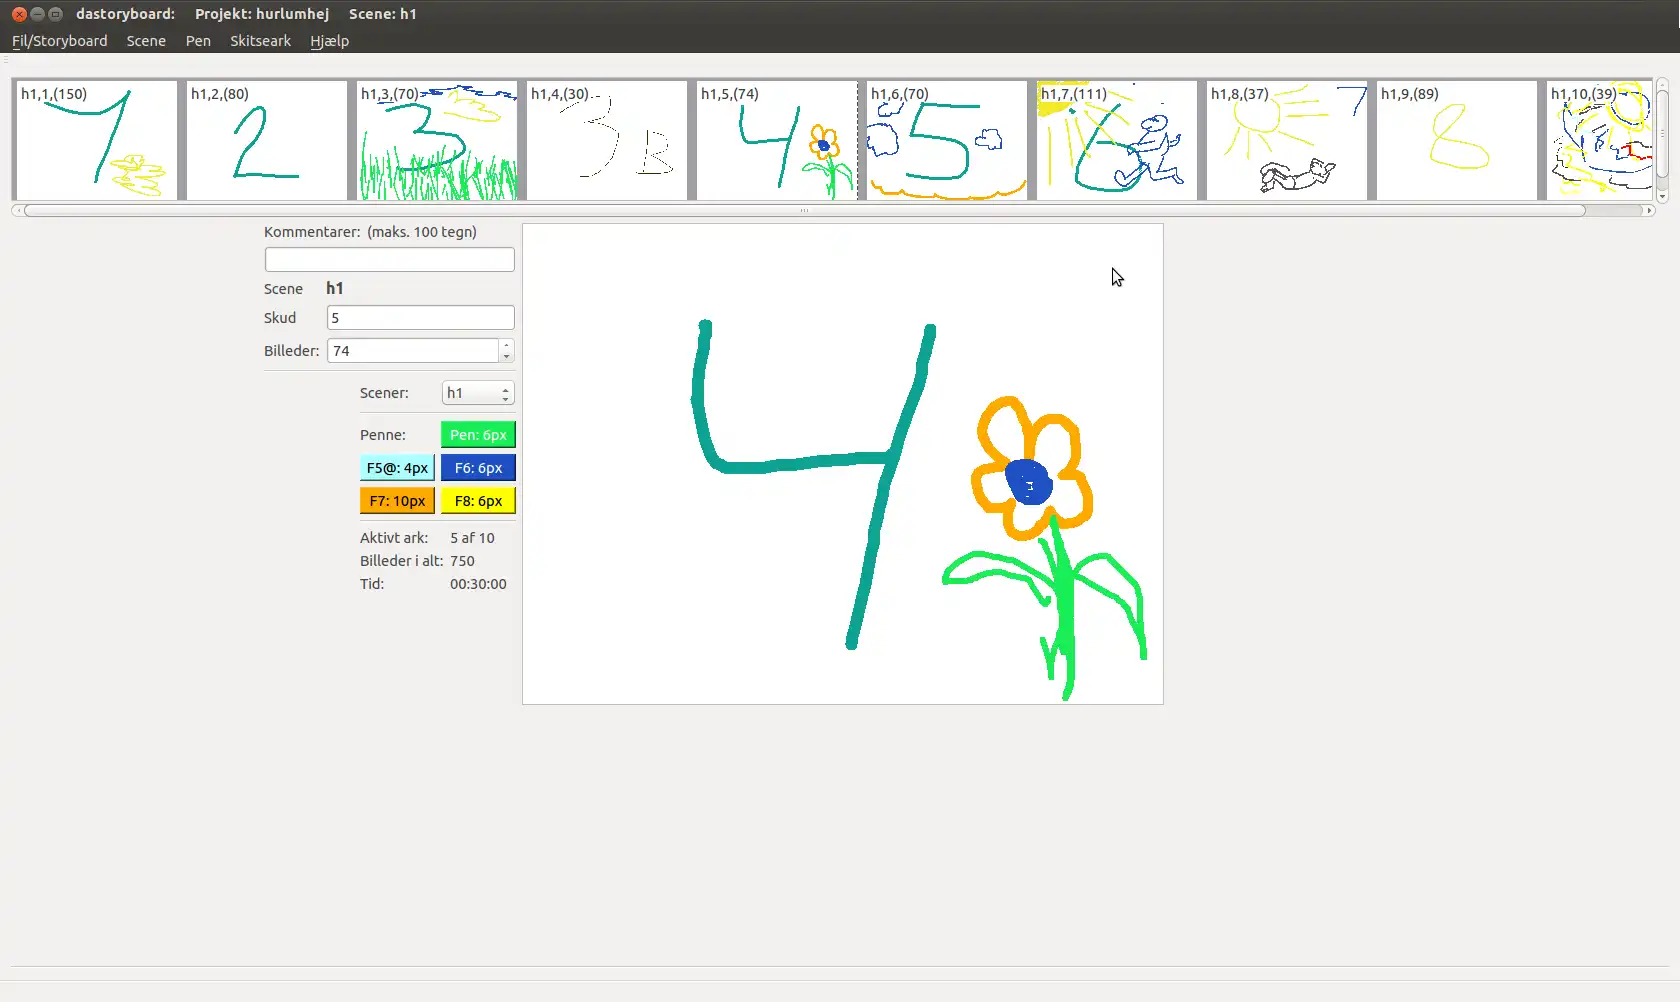Select storyboard thumbnail h1,6,(70)

click(947, 141)
